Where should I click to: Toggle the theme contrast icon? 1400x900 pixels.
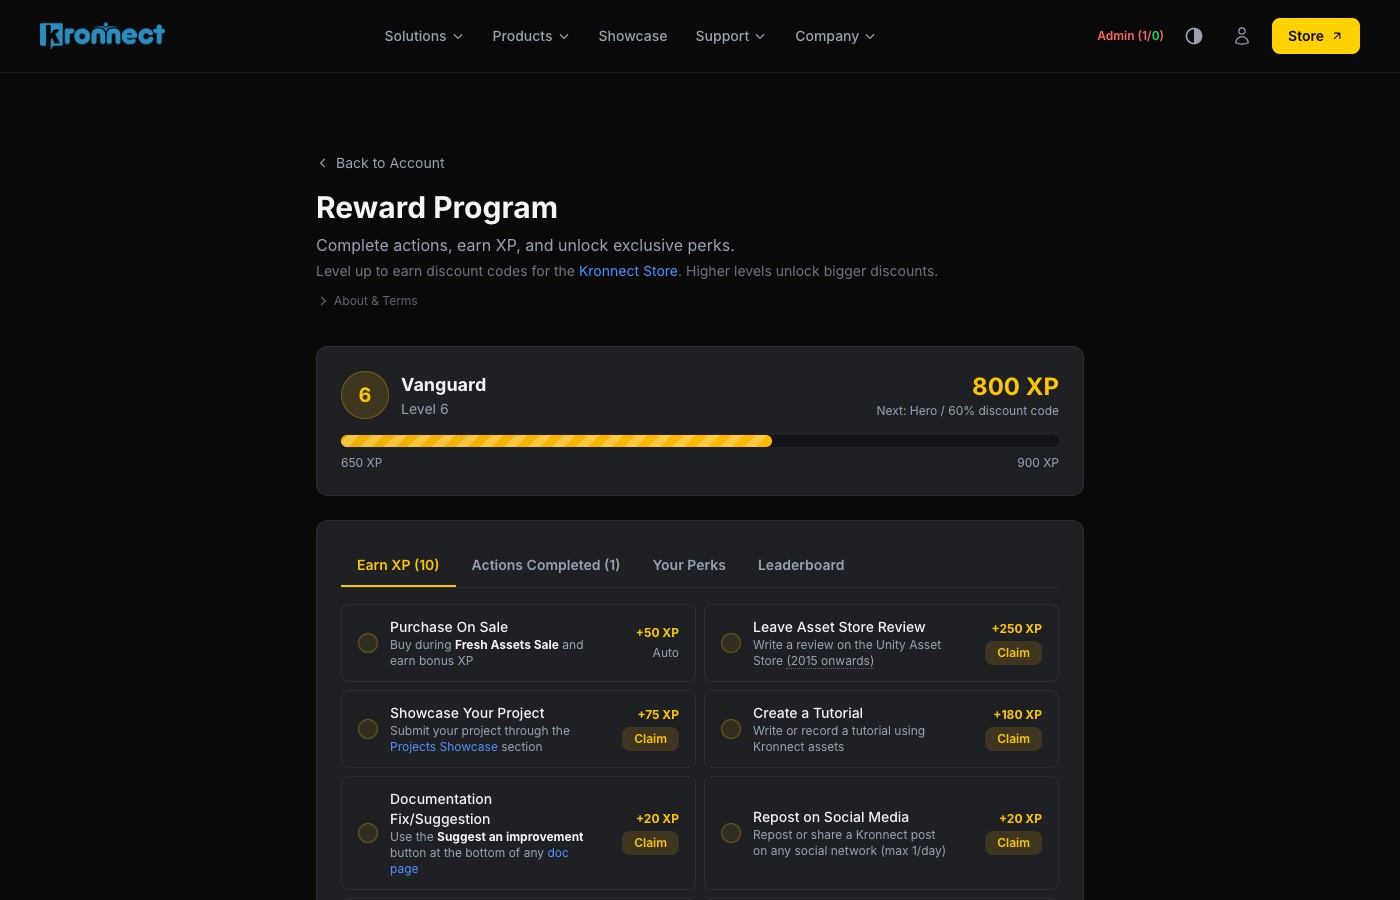coord(1194,36)
